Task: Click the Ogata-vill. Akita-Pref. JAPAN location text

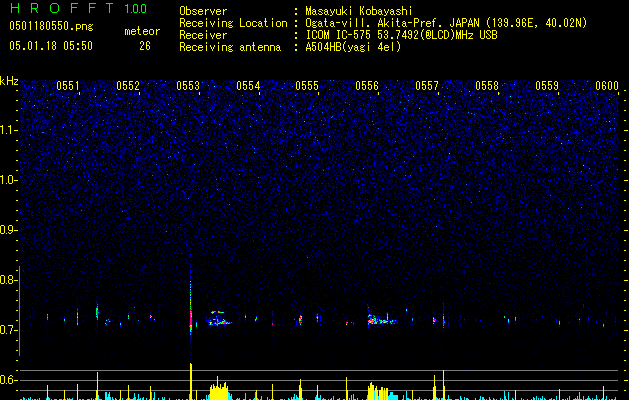Action: [446, 23]
